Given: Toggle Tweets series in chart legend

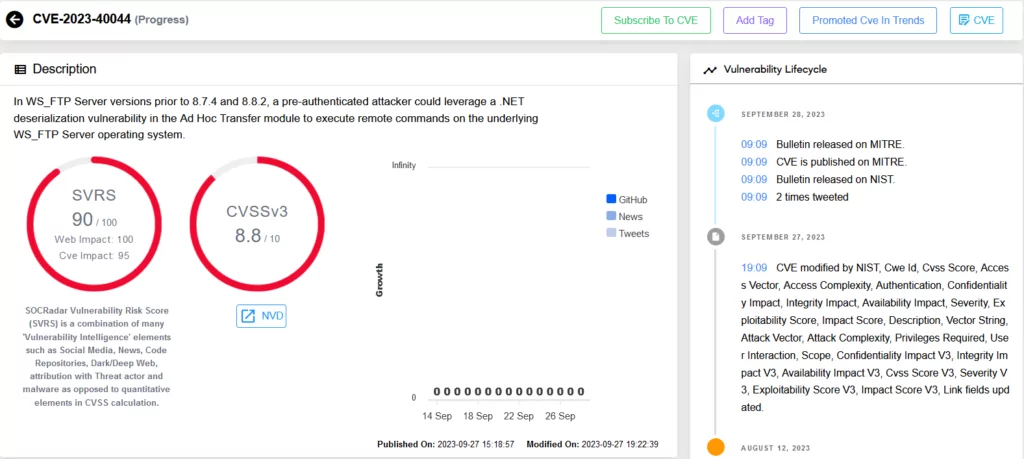Looking at the screenshot, I should 628,233.
